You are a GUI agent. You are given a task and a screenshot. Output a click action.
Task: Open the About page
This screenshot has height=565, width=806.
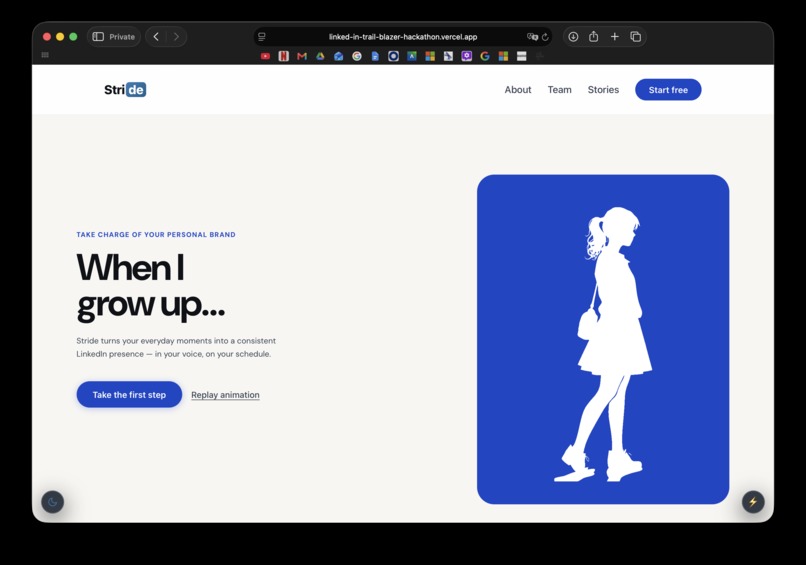tap(518, 90)
